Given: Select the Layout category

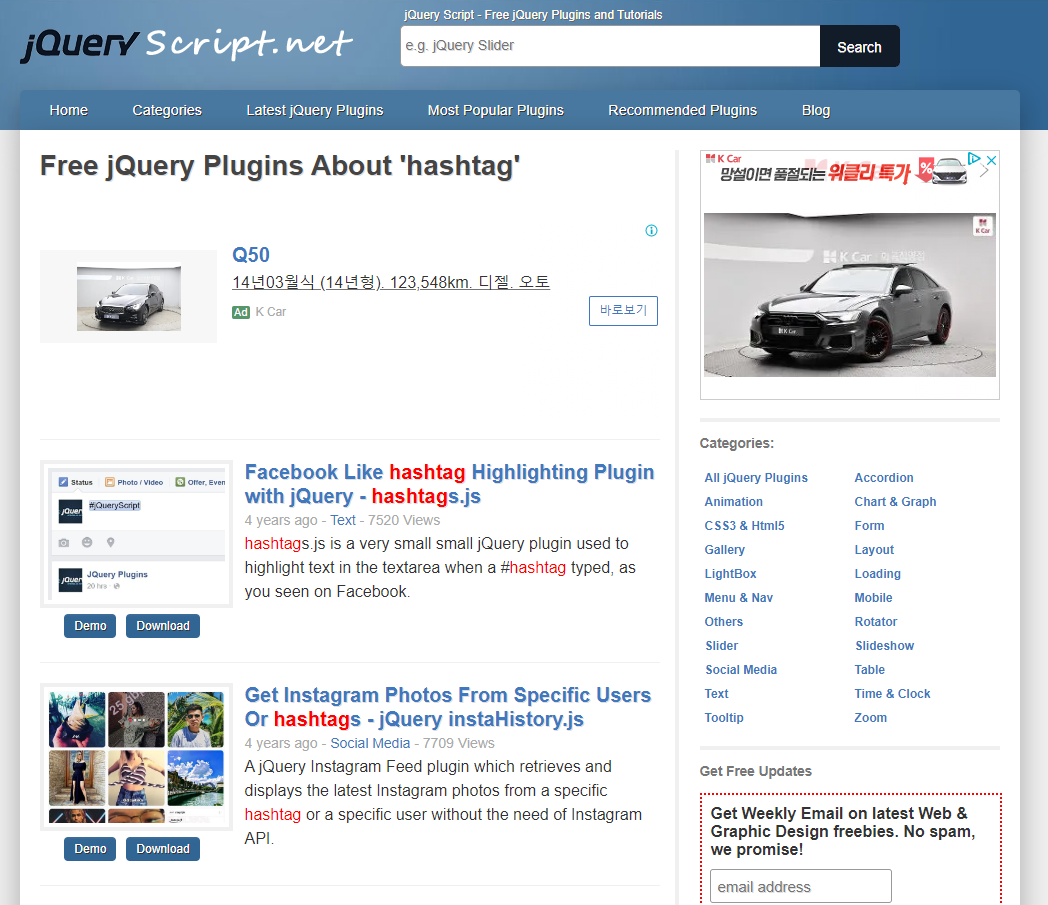Looking at the screenshot, I should 874,550.
